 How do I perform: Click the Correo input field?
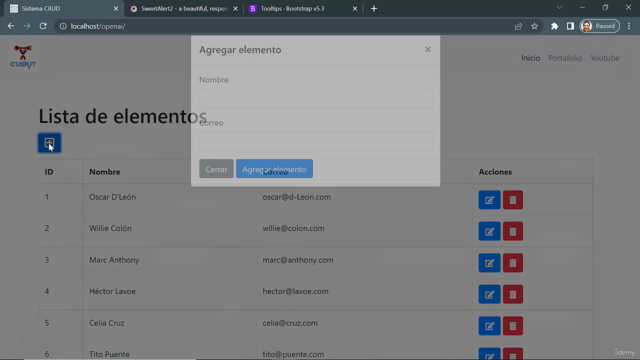tap(316, 142)
